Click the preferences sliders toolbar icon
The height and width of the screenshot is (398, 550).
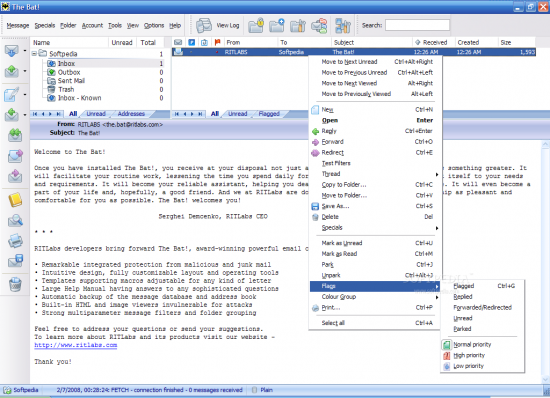[x=343, y=26]
